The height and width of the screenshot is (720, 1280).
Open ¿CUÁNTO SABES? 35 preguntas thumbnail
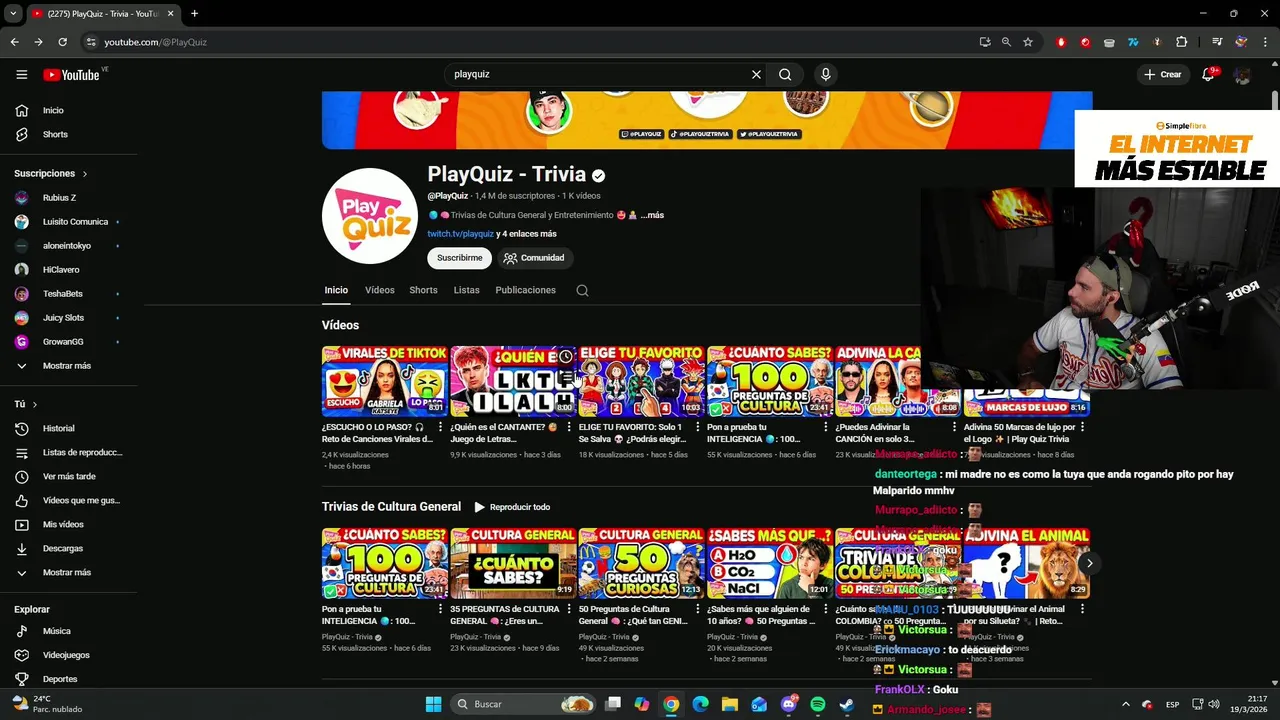[513, 563]
